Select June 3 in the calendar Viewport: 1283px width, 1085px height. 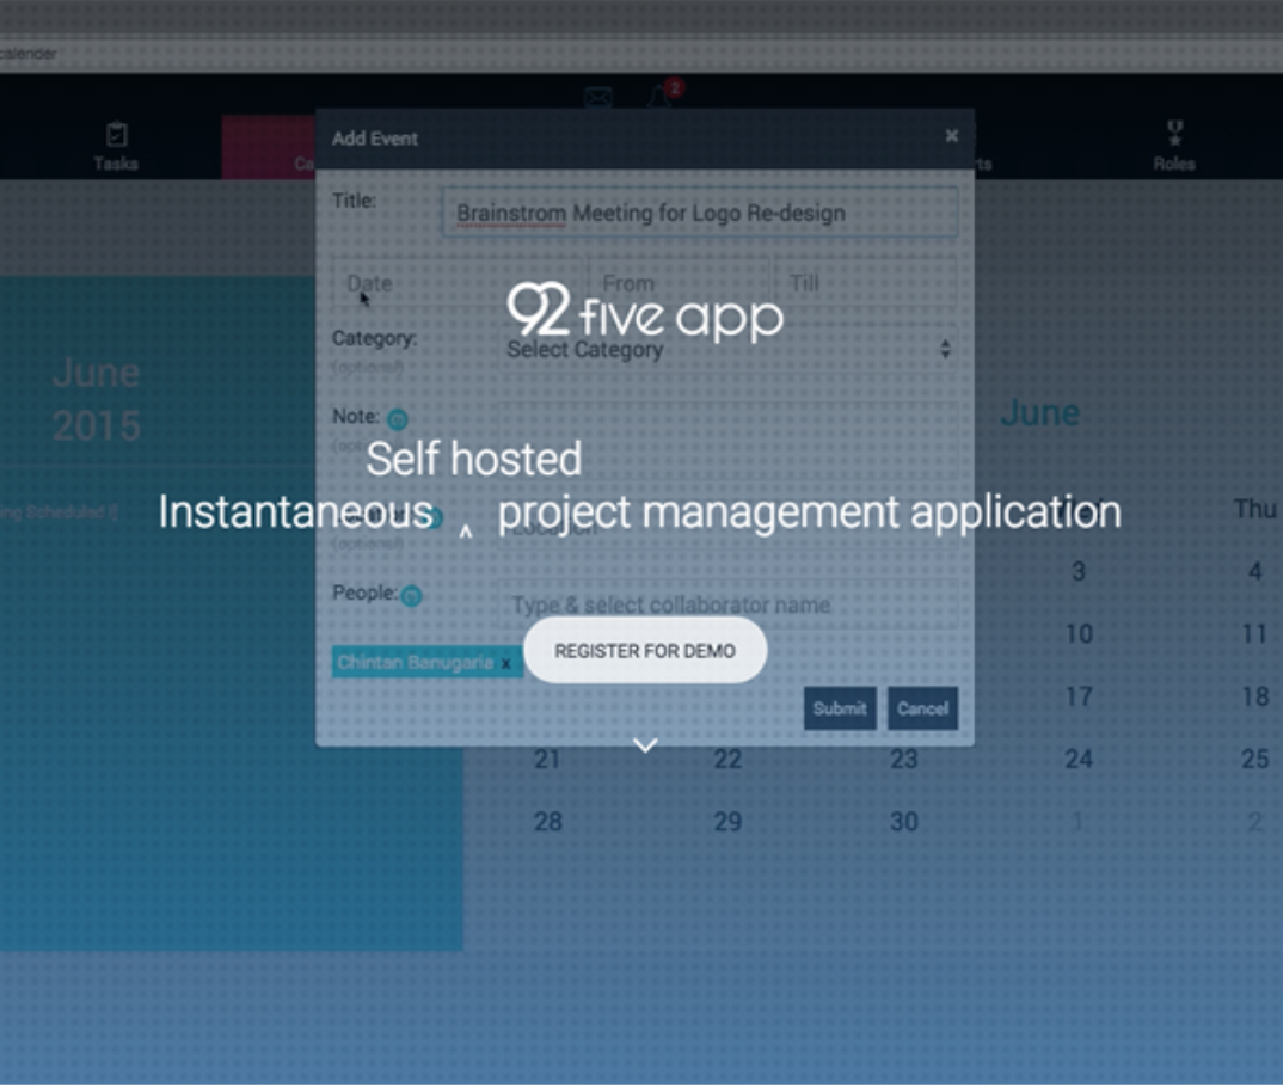(1078, 571)
